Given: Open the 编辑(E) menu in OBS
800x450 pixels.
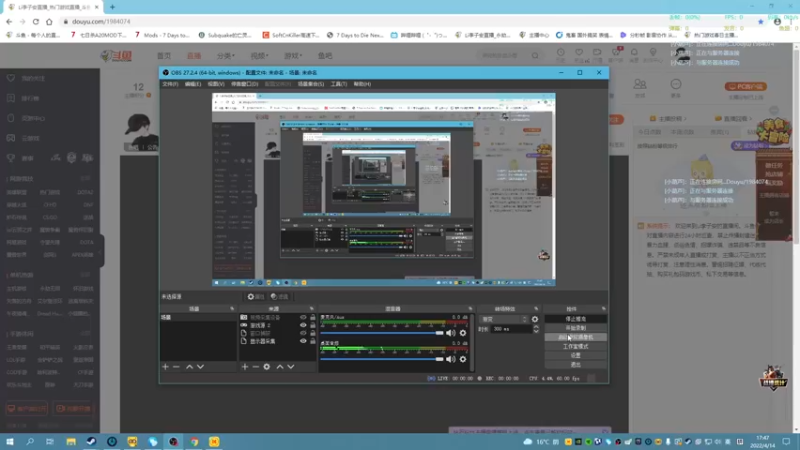Looking at the screenshot, I should (193, 84).
